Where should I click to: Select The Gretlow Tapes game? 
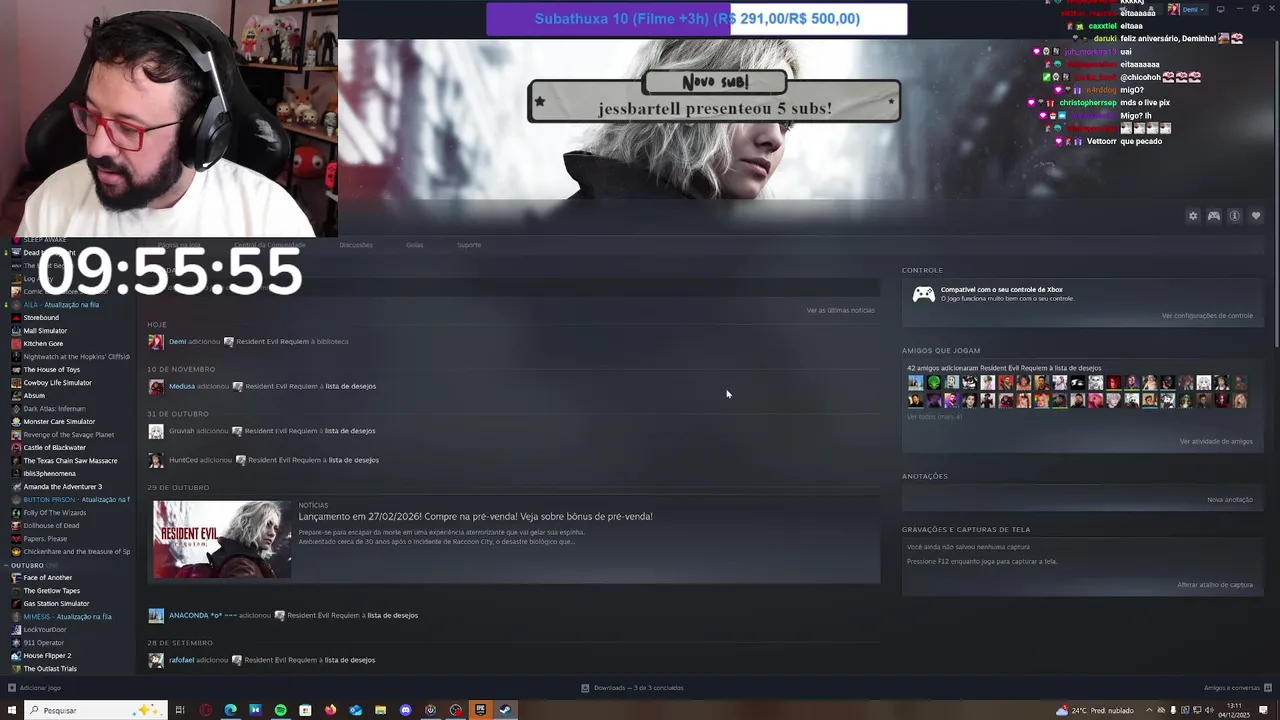[x=51, y=591]
